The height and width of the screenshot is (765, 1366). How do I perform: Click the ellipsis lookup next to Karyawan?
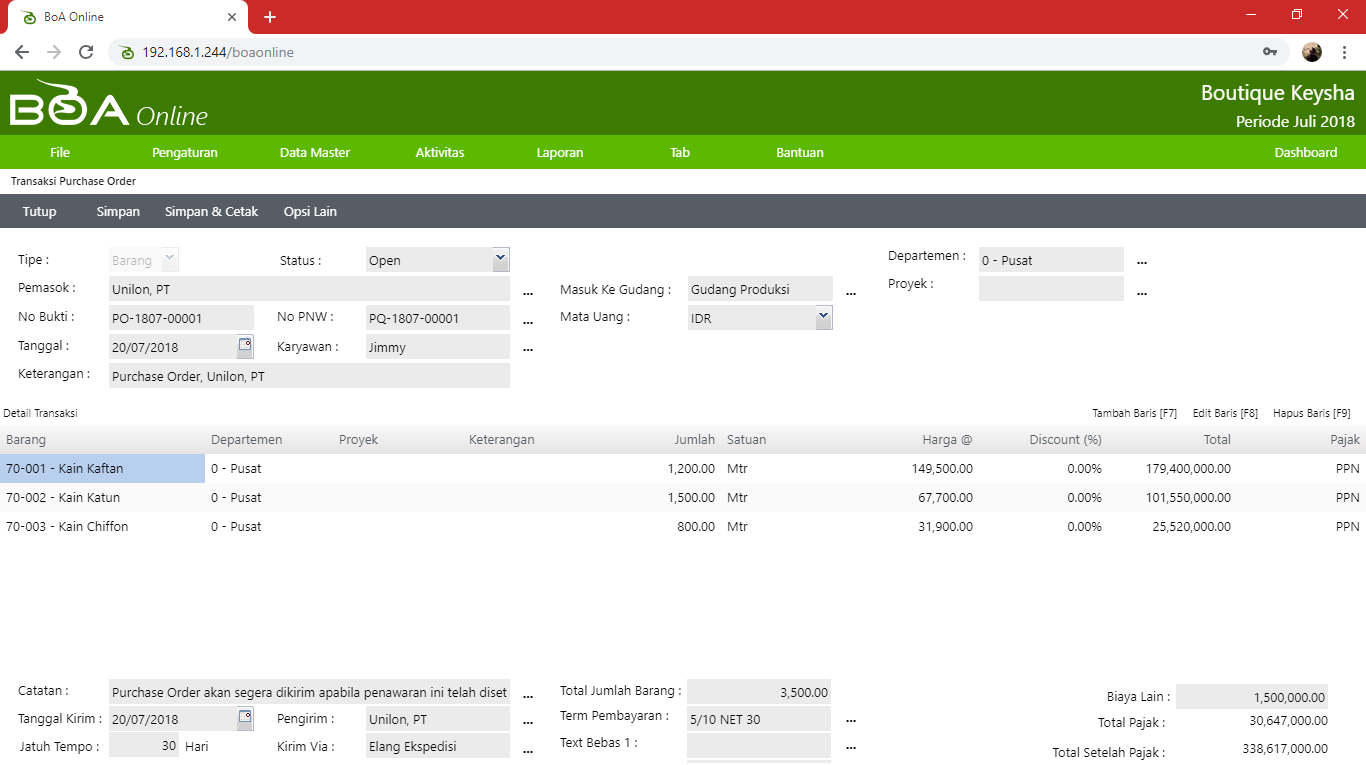[528, 349]
